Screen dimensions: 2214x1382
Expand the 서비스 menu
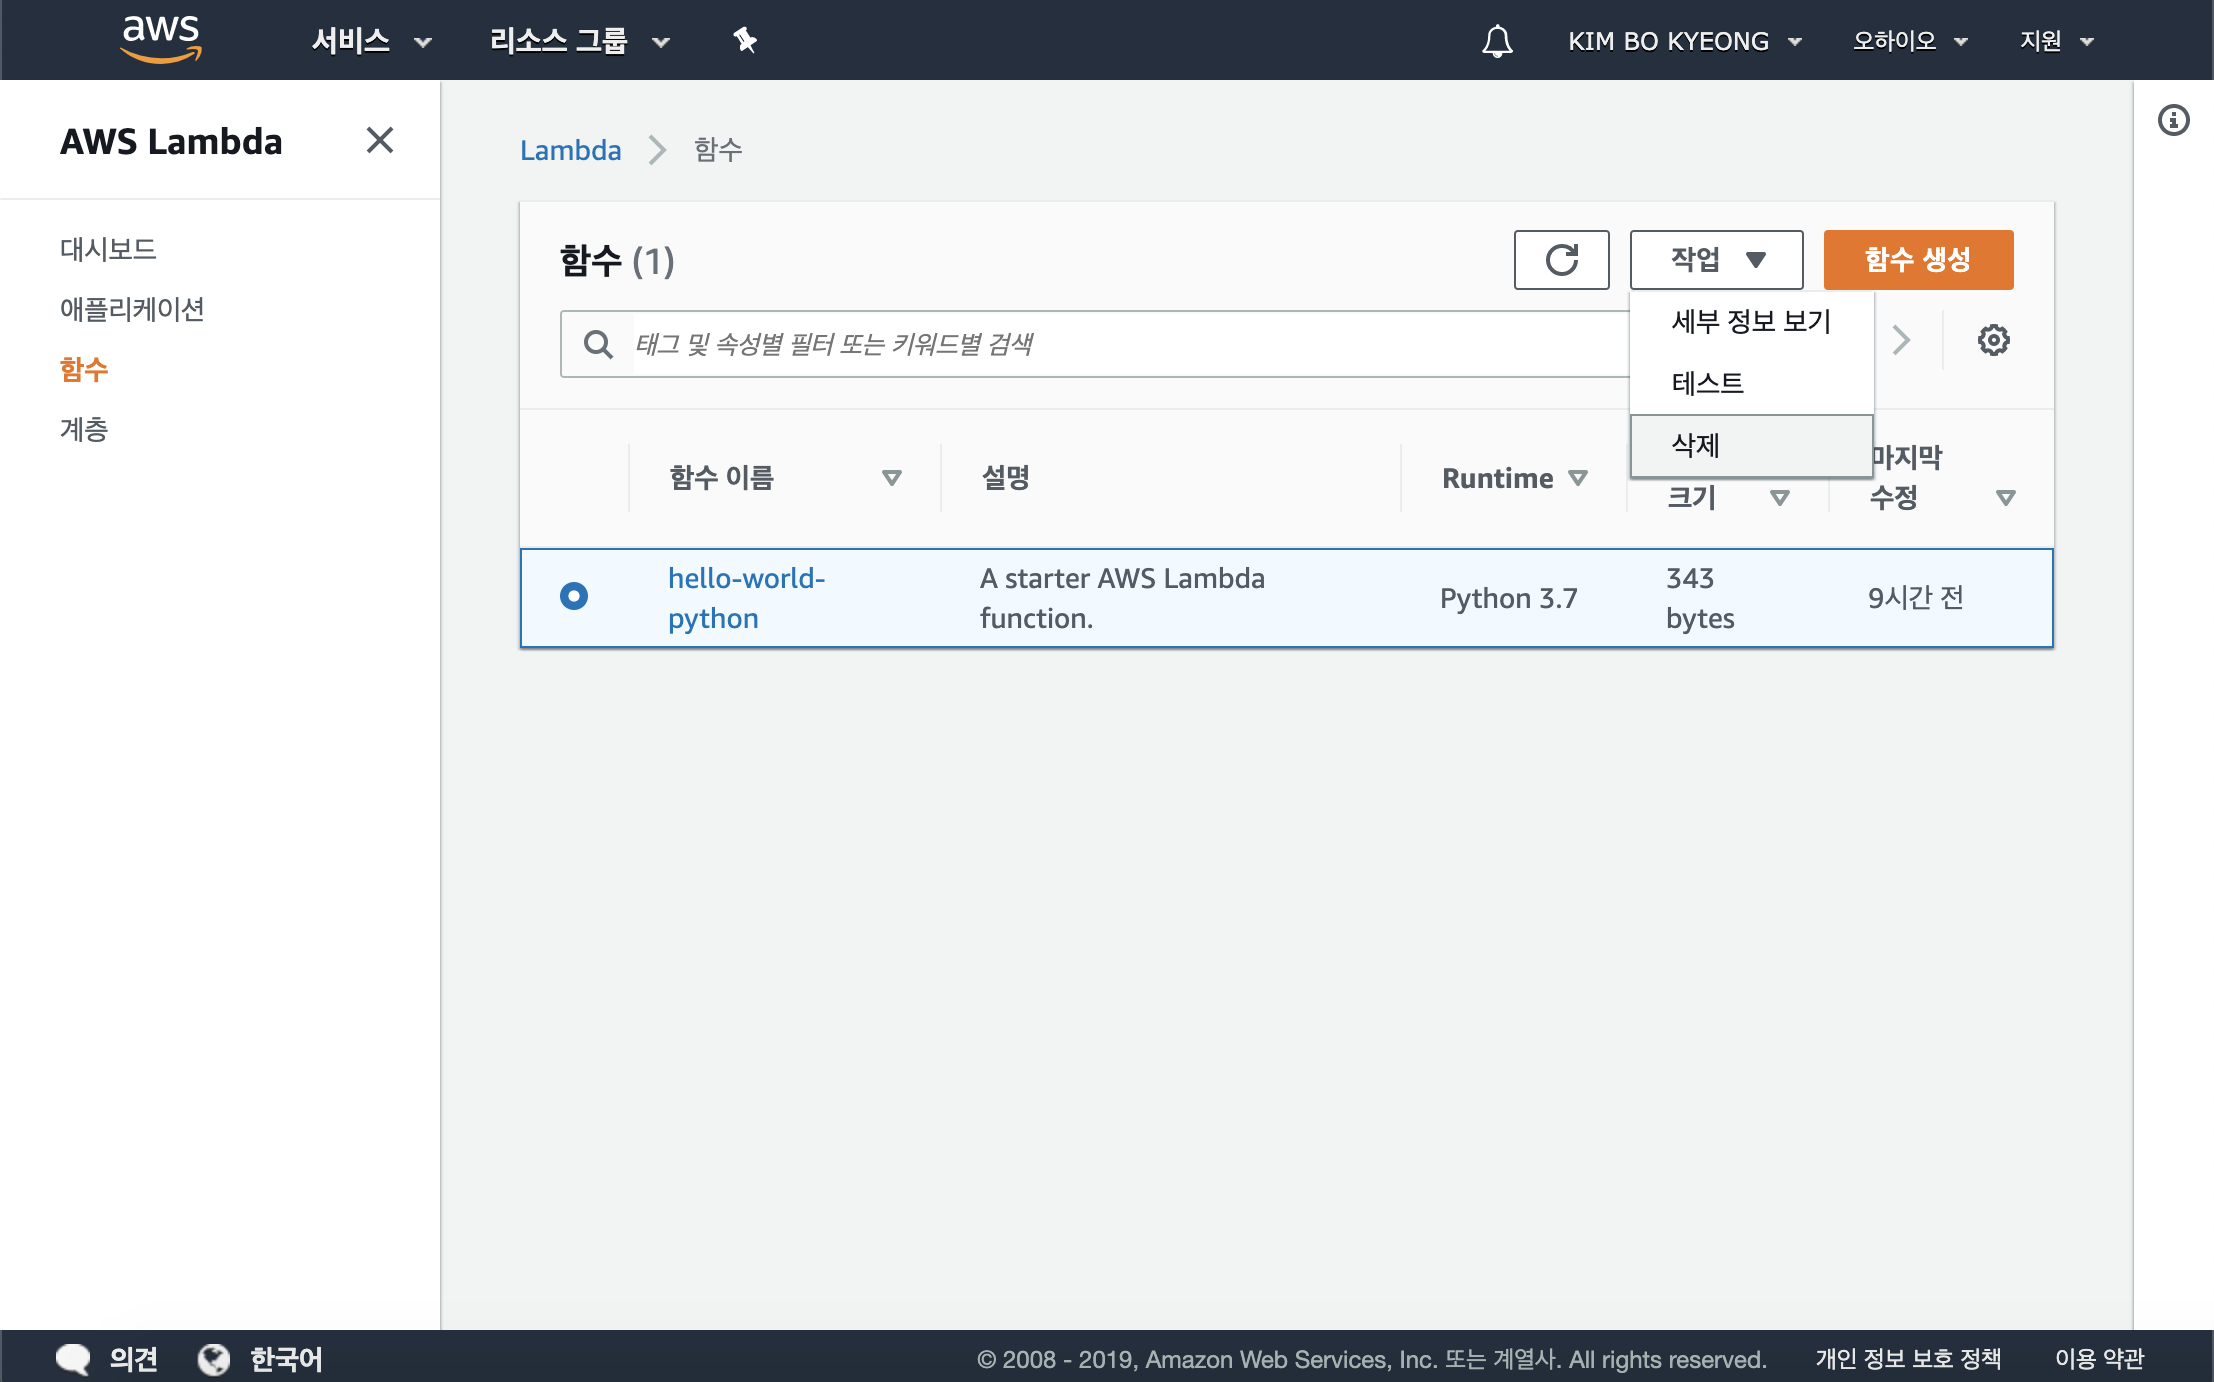coord(371,41)
